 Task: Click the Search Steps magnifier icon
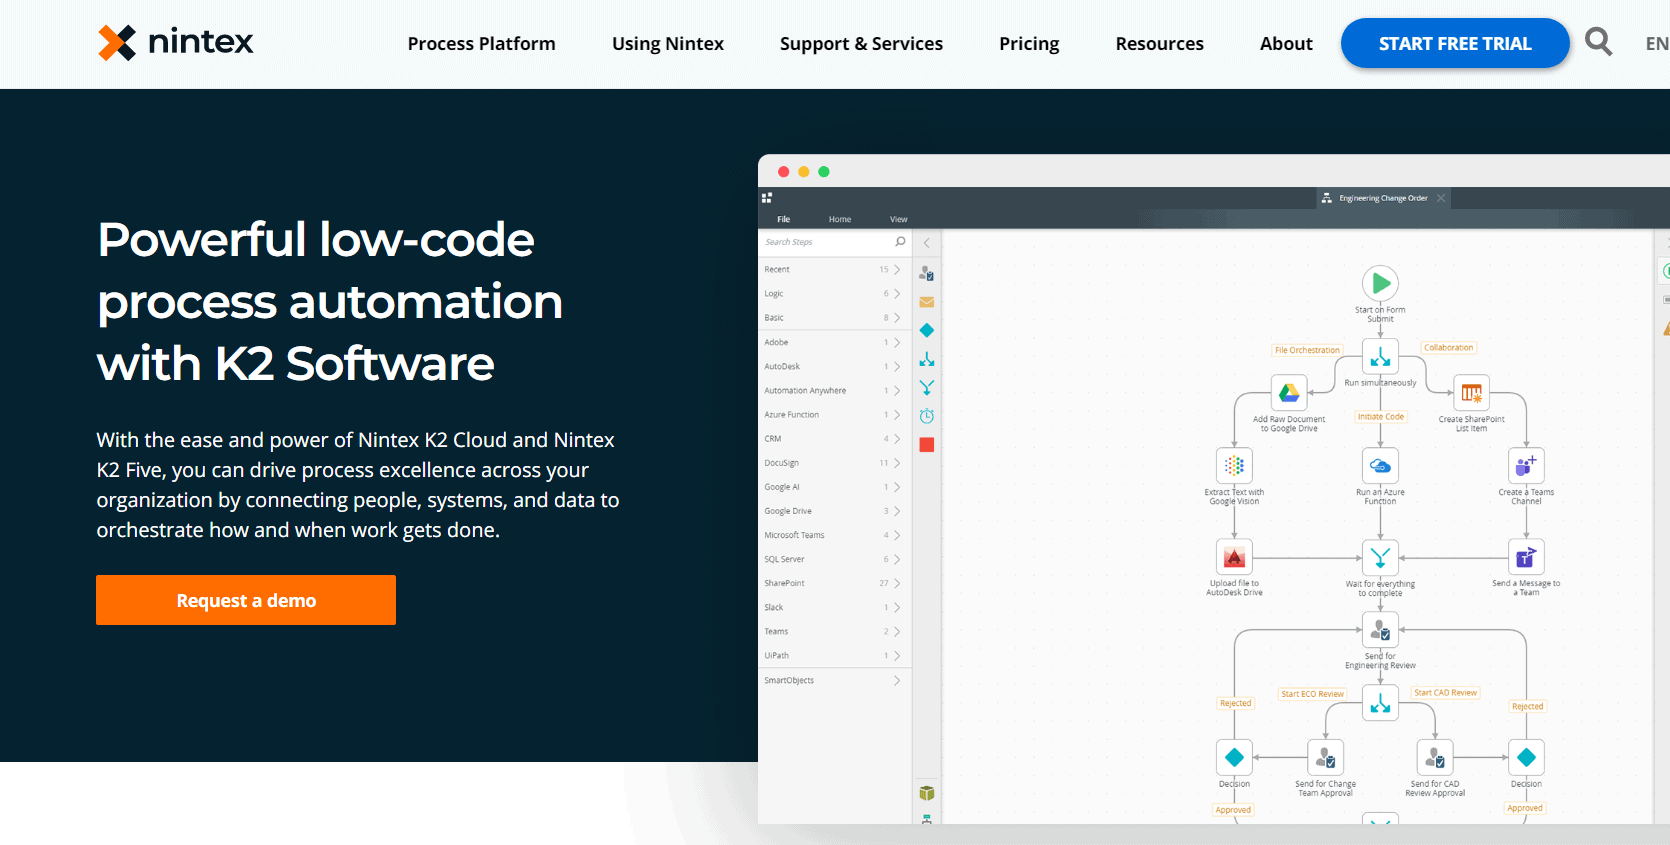pos(900,242)
